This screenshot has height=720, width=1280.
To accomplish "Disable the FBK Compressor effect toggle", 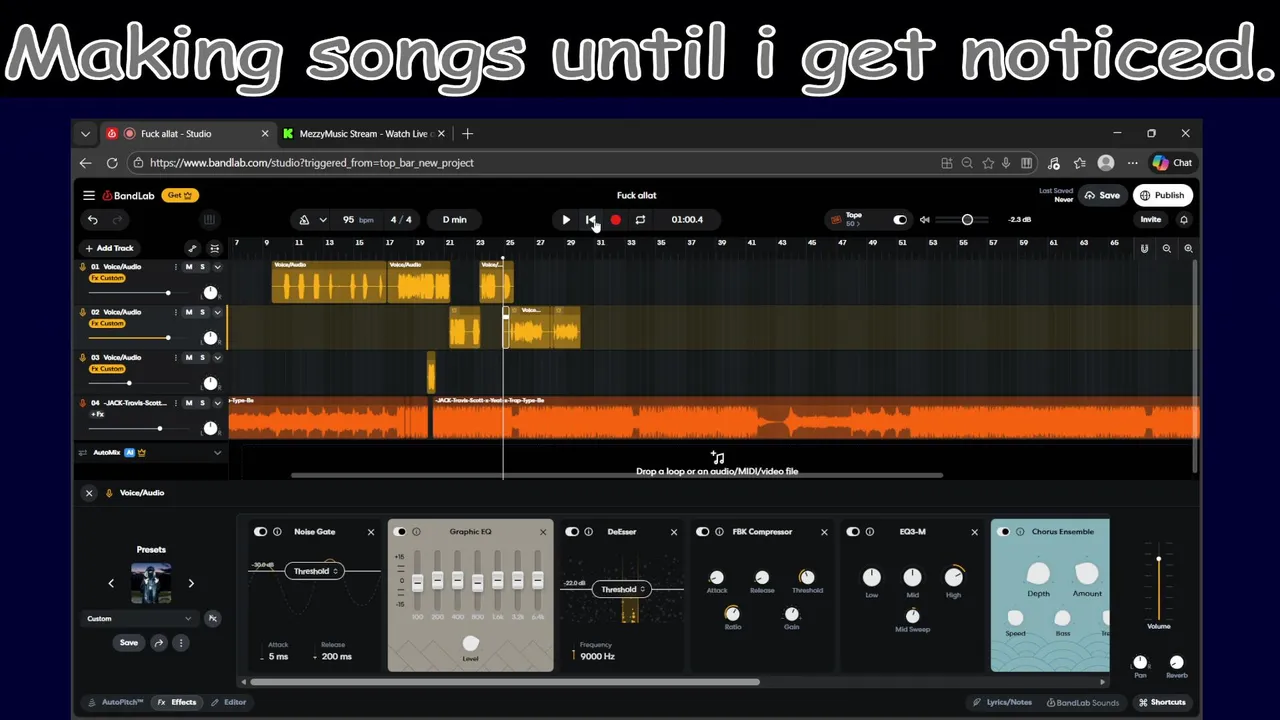I will [x=702, y=532].
